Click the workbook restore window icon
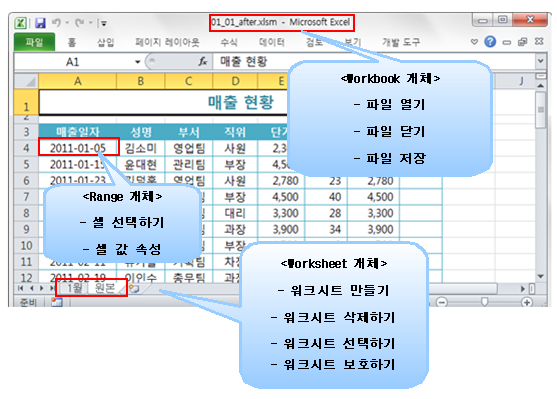The width and height of the screenshot is (557, 399). click(523, 42)
